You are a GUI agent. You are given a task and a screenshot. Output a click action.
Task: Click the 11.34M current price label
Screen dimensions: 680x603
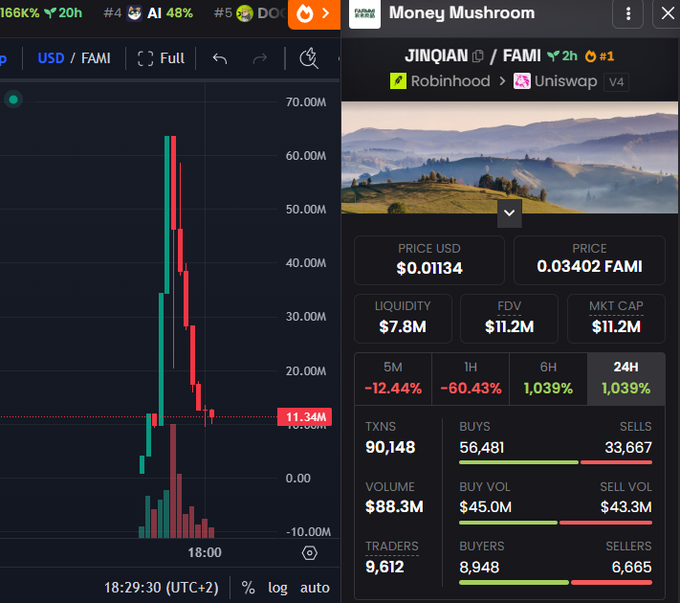pyautogui.click(x=304, y=417)
